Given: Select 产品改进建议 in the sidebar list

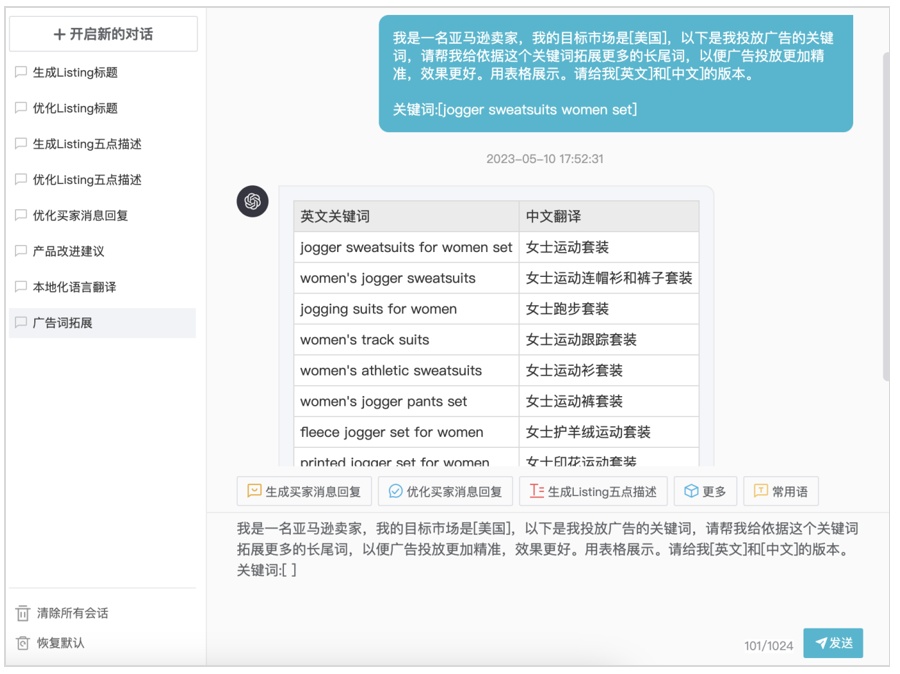Looking at the screenshot, I should [x=68, y=251].
